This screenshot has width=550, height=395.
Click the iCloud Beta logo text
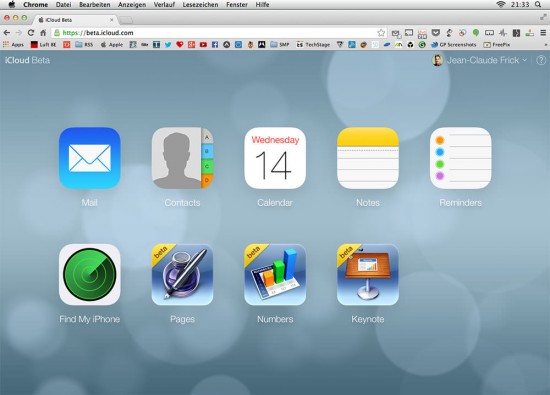pos(27,60)
